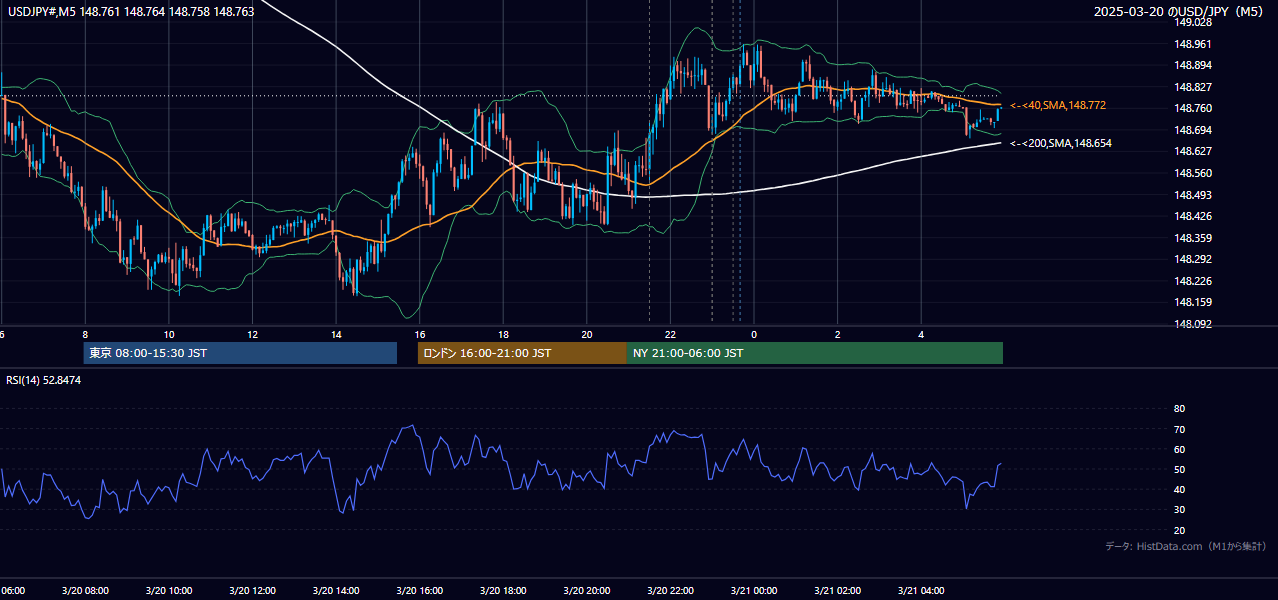Click price axis value 148.961
The height and width of the screenshot is (600, 1278).
coord(1192,44)
